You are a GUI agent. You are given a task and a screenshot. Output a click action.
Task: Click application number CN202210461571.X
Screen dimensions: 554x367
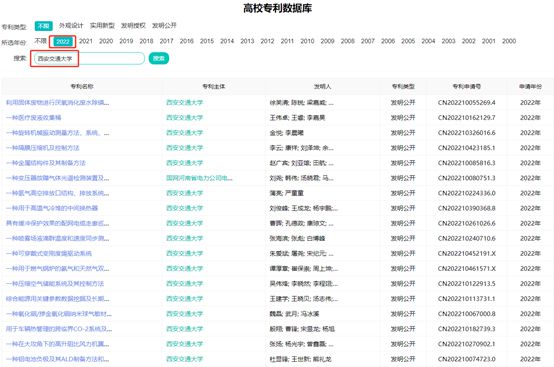point(466,269)
